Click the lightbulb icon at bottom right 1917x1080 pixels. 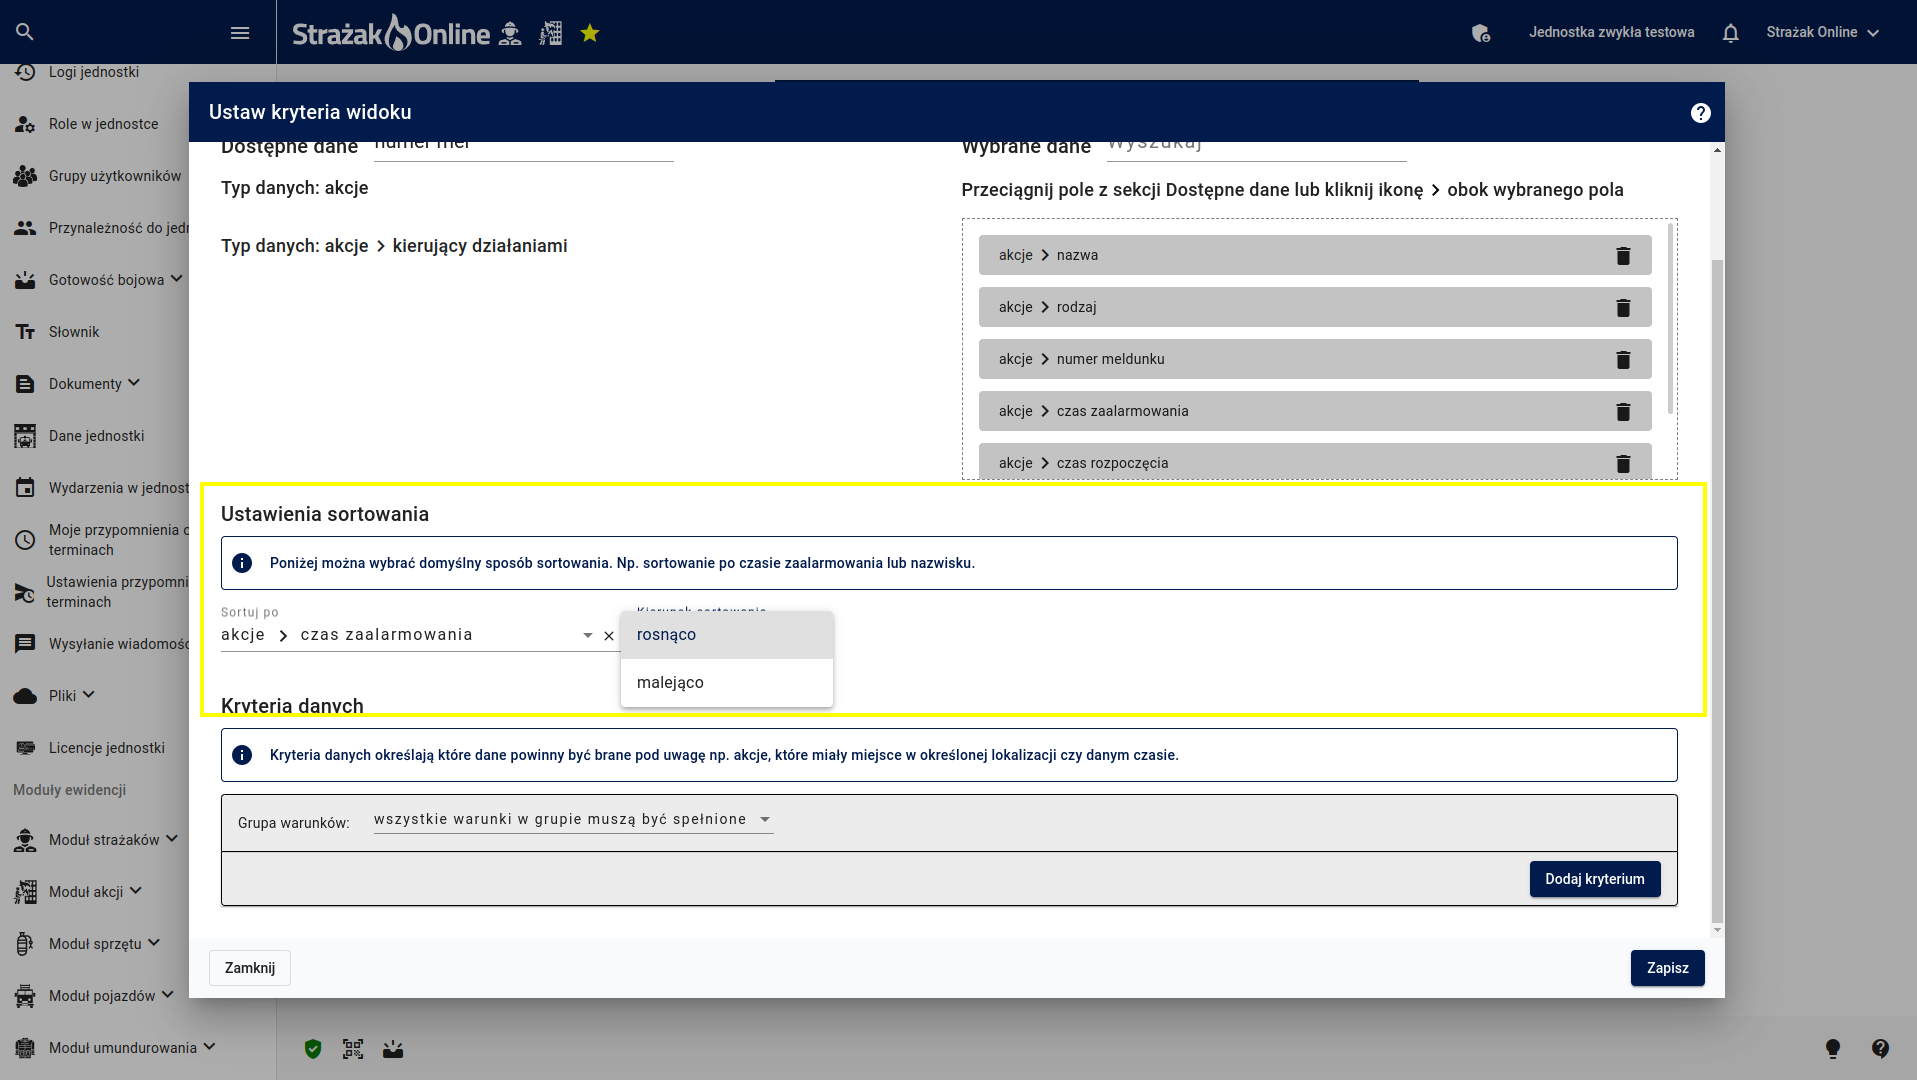pos(1833,1048)
